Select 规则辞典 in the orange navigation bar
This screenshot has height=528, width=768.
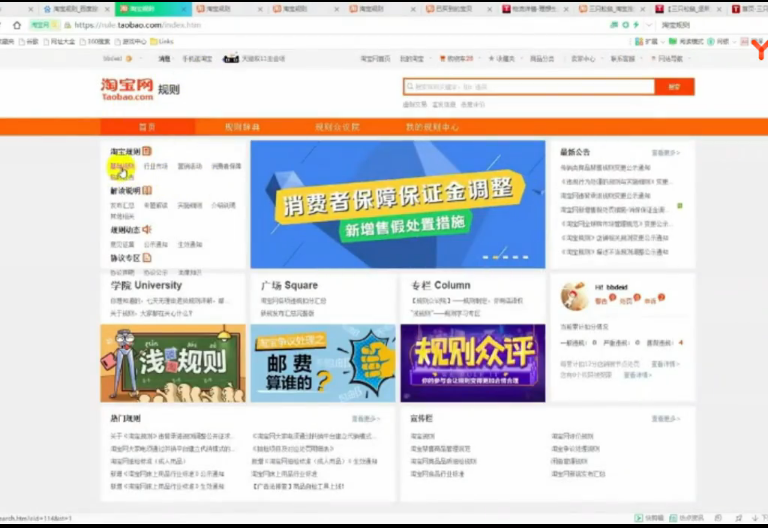[x=242, y=127]
